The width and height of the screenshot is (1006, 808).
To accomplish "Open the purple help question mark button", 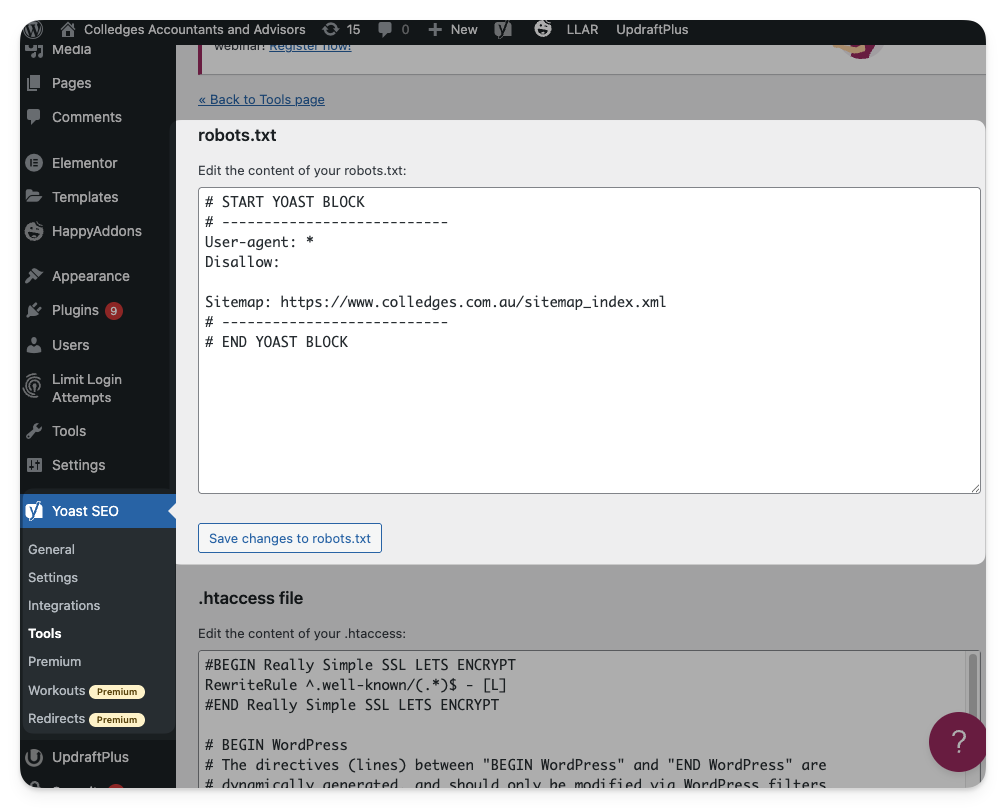I will 957,742.
